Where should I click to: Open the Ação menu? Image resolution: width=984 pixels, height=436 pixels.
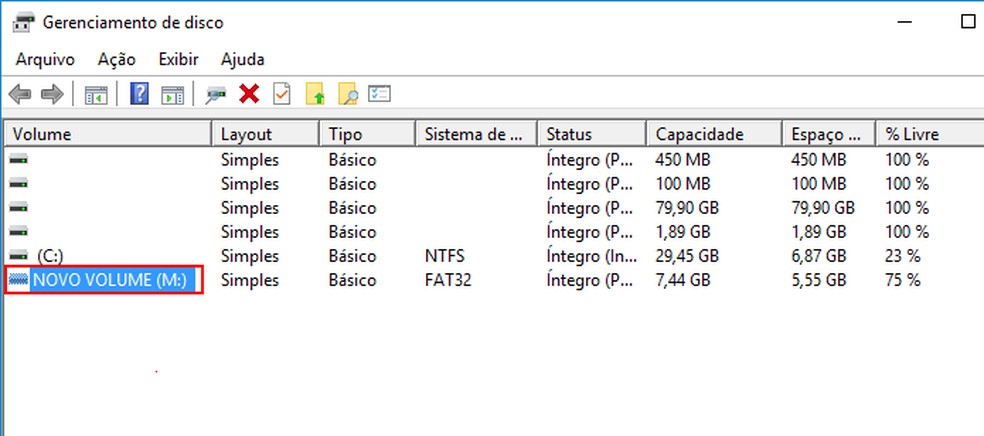click(116, 59)
